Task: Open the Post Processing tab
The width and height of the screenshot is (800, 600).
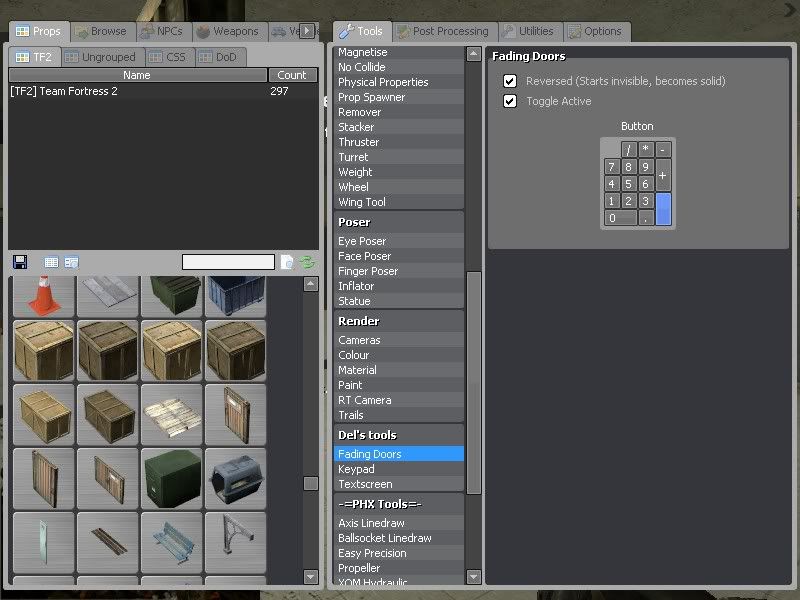Action: pyautogui.click(x=444, y=32)
